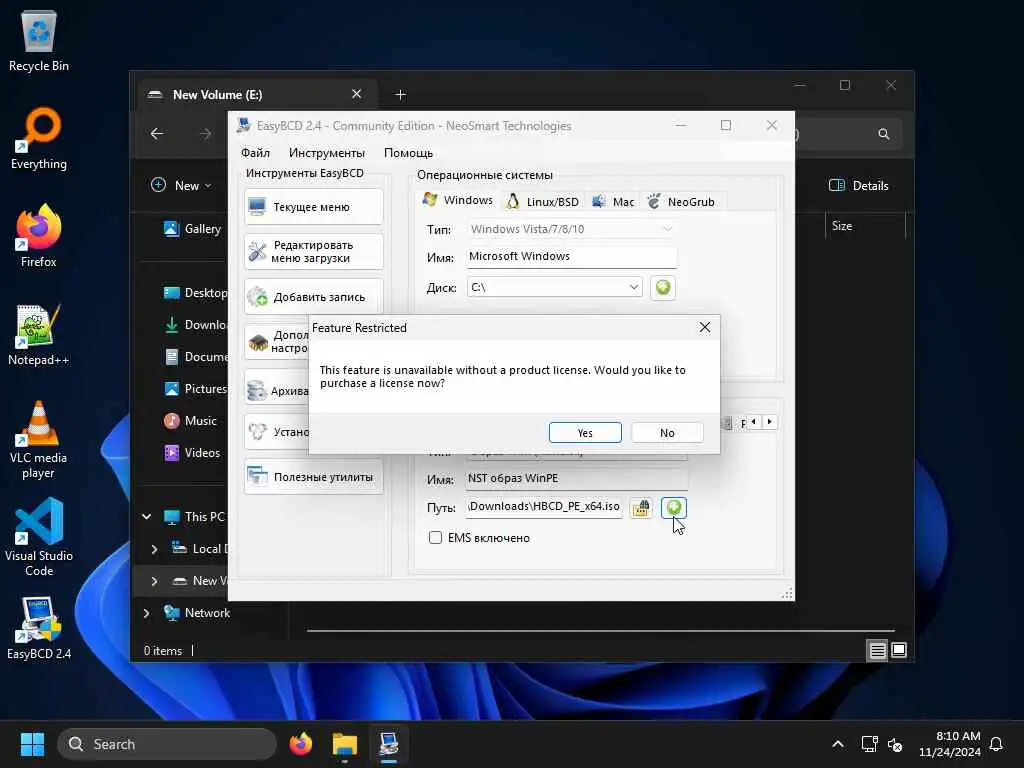Select Notepad++ desktop shortcut
This screenshot has height=768, width=1024.
coord(39,334)
